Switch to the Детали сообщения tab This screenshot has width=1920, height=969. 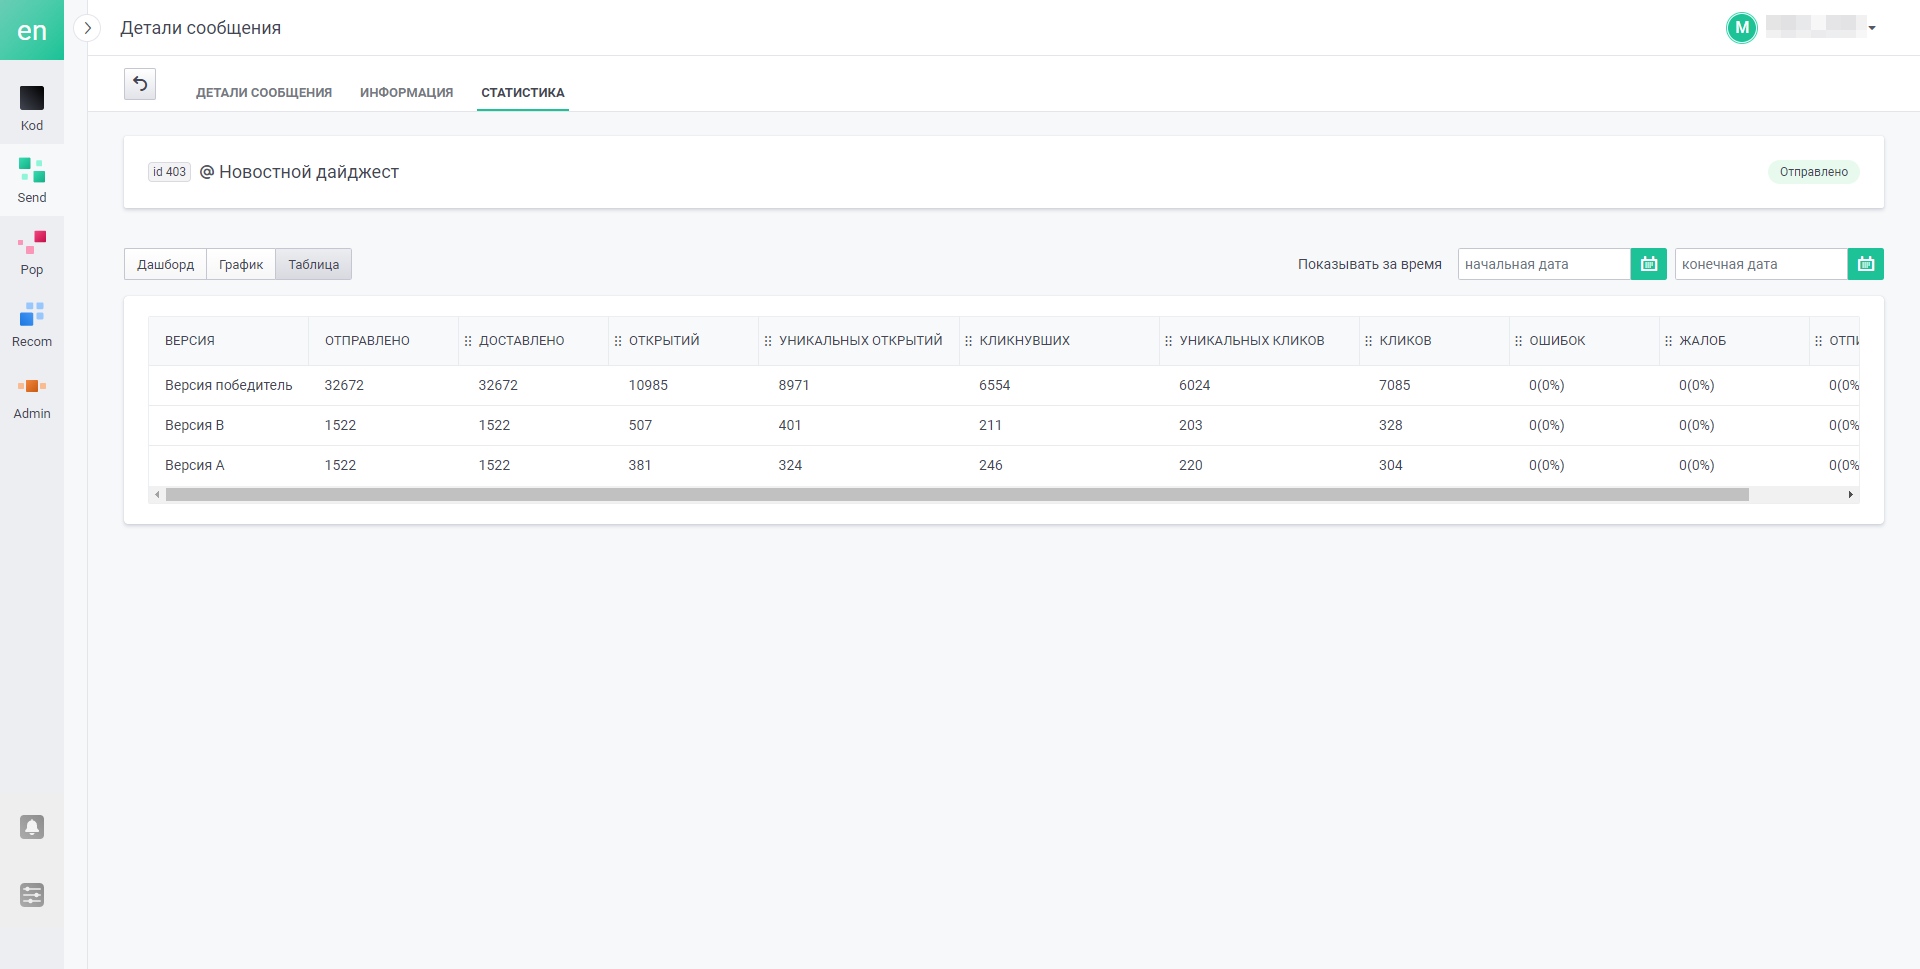point(264,92)
